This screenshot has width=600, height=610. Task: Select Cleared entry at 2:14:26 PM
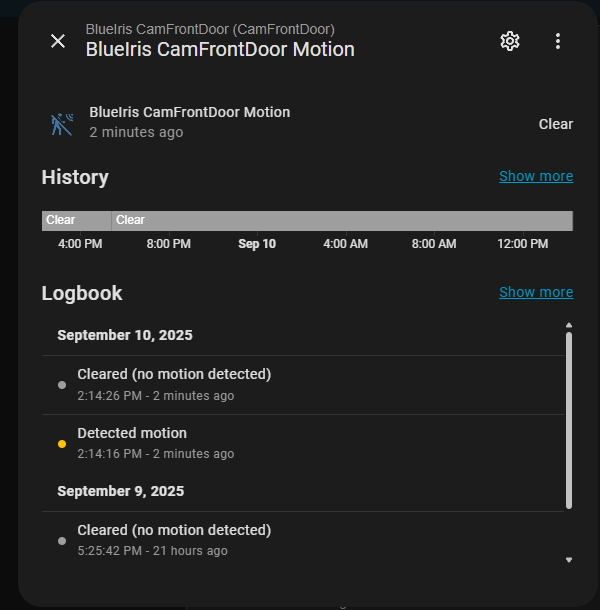[303, 385]
